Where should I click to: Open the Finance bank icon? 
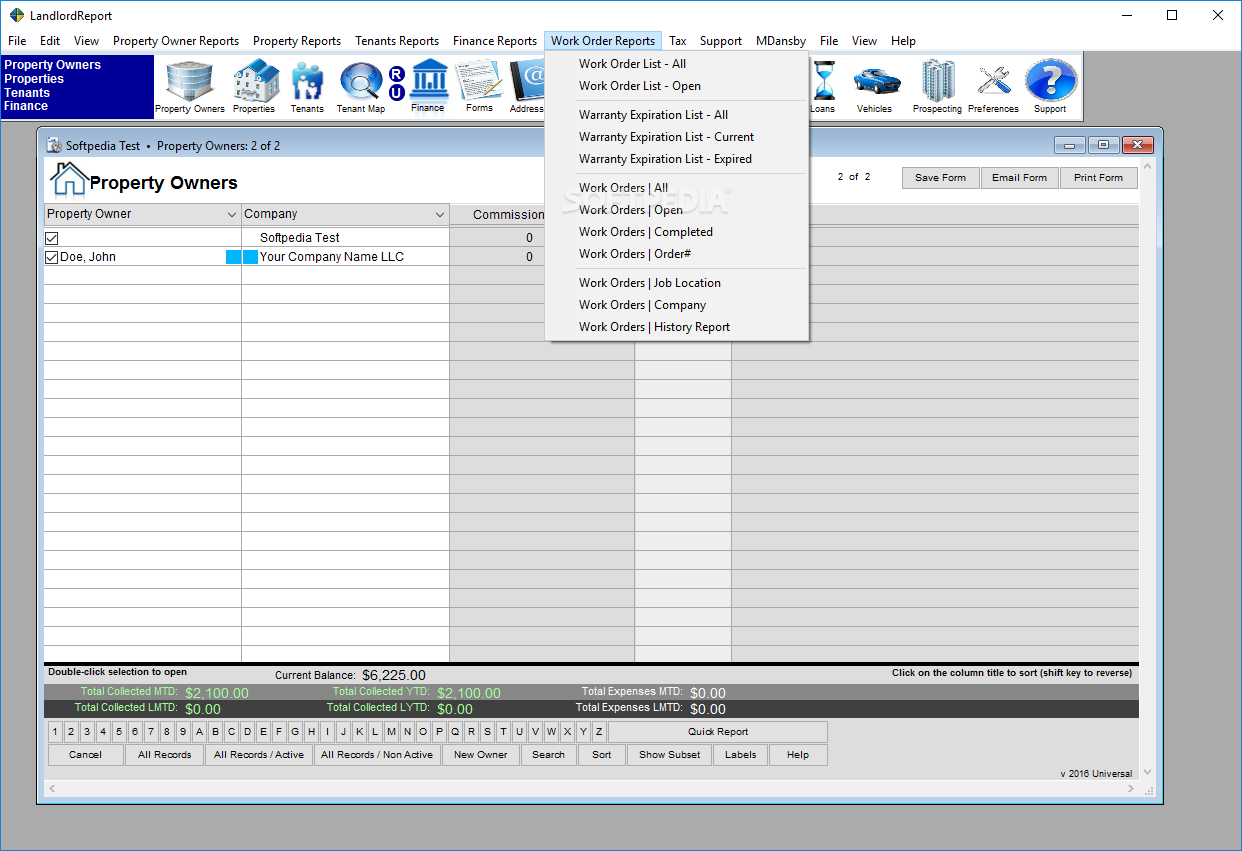[x=428, y=85]
